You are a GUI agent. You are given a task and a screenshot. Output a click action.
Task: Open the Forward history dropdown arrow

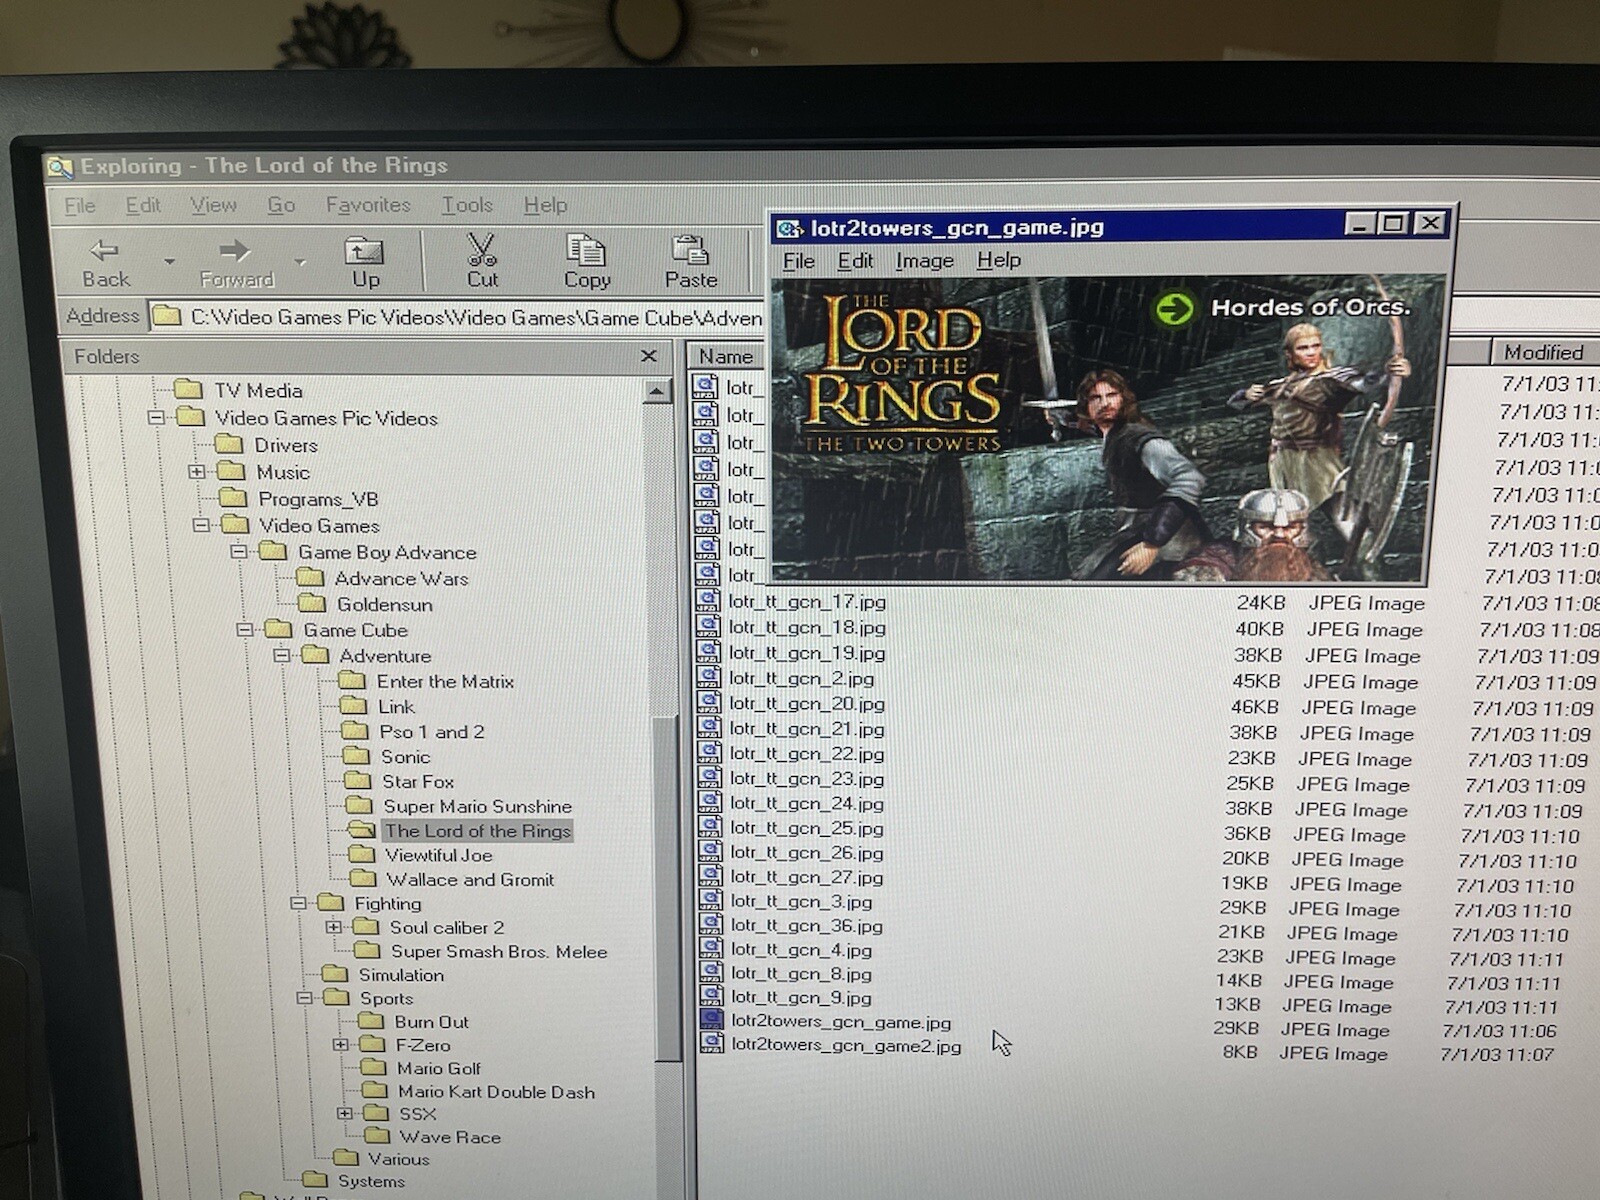[300, 262]
